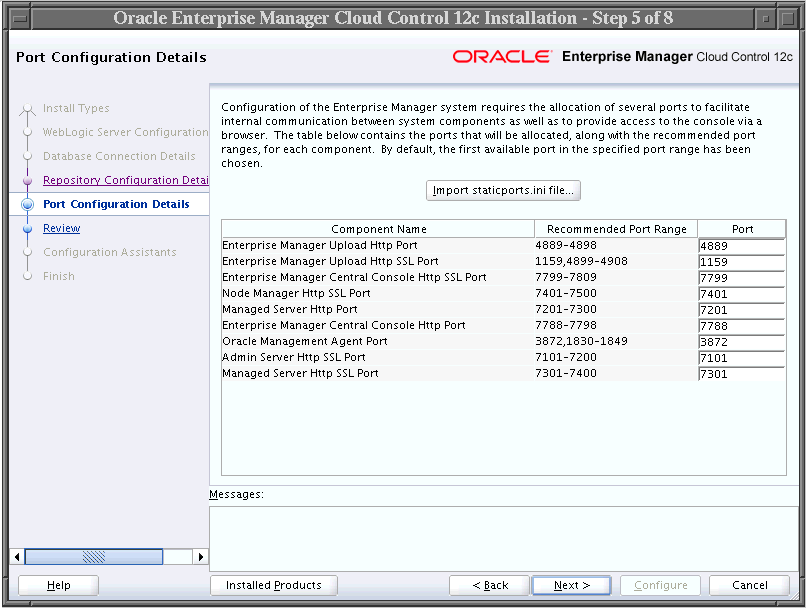Click the sidebar scroll left arrow

17,557
